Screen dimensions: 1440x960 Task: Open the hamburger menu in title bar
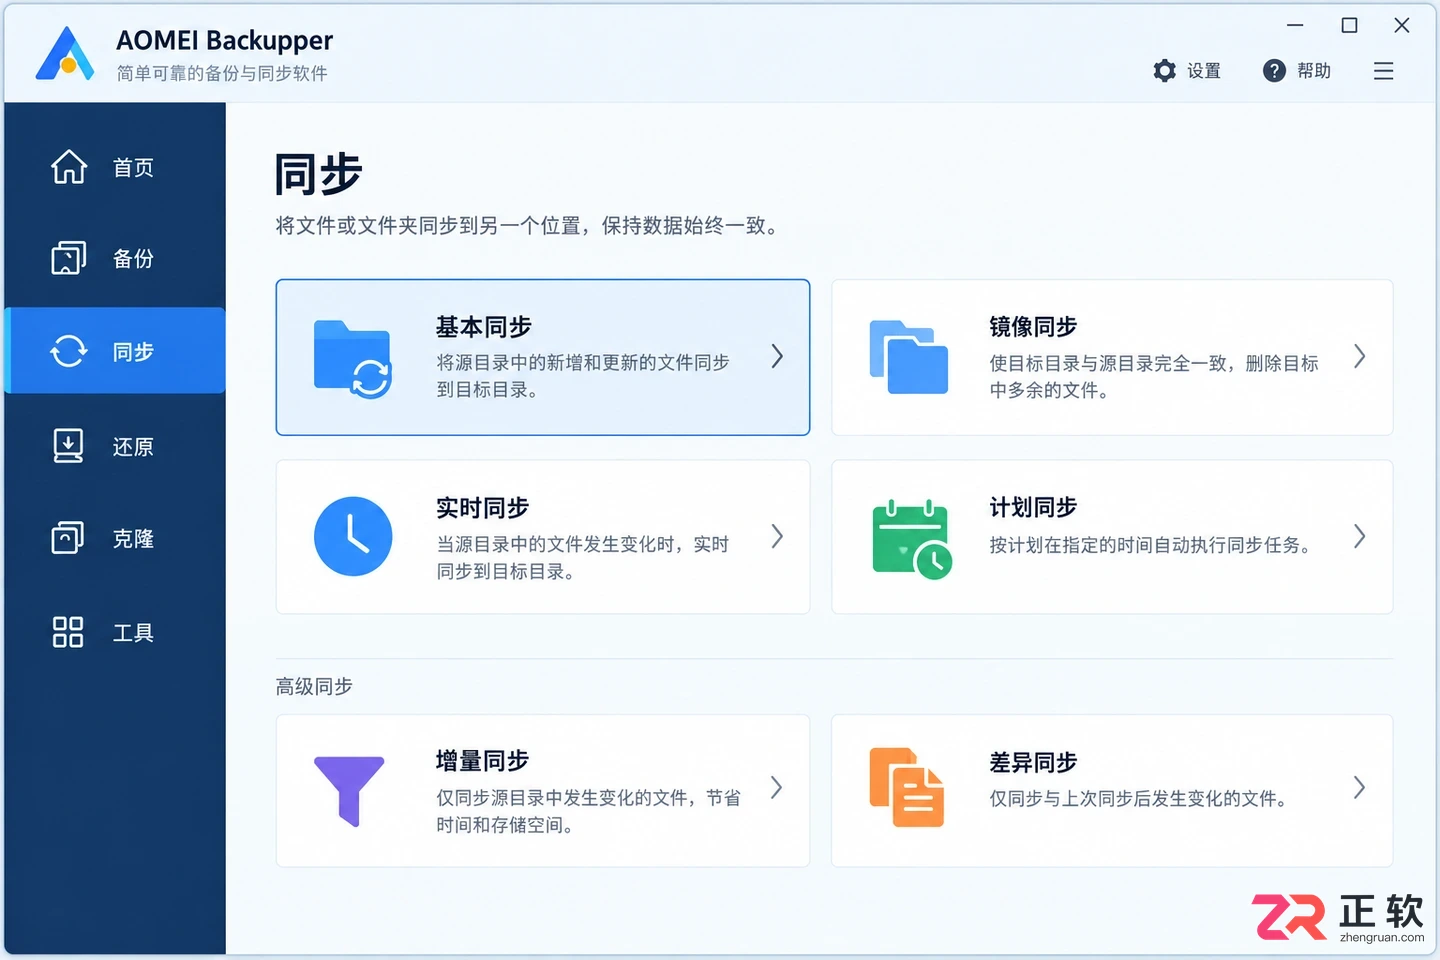coord(1383,71)
